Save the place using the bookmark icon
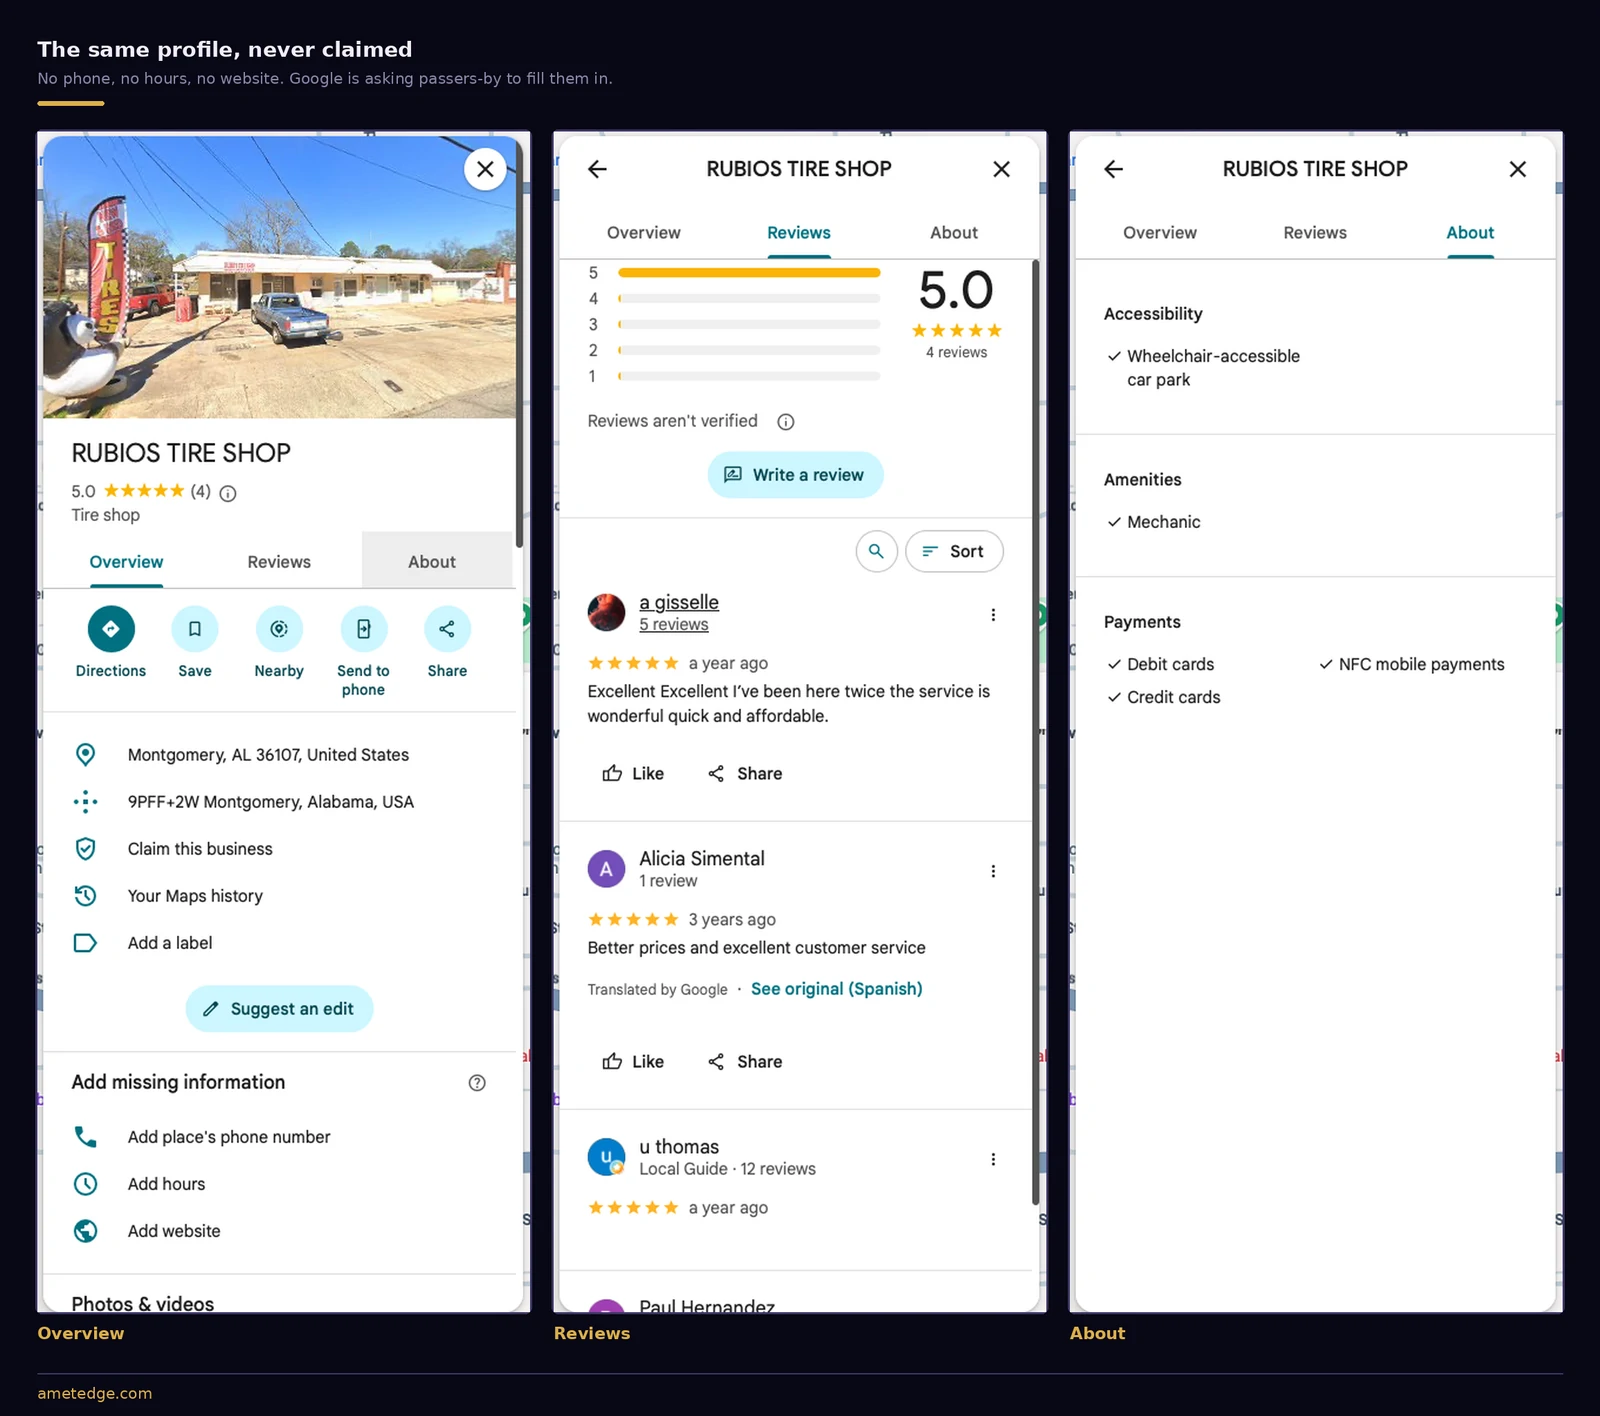 pos(195,629)
